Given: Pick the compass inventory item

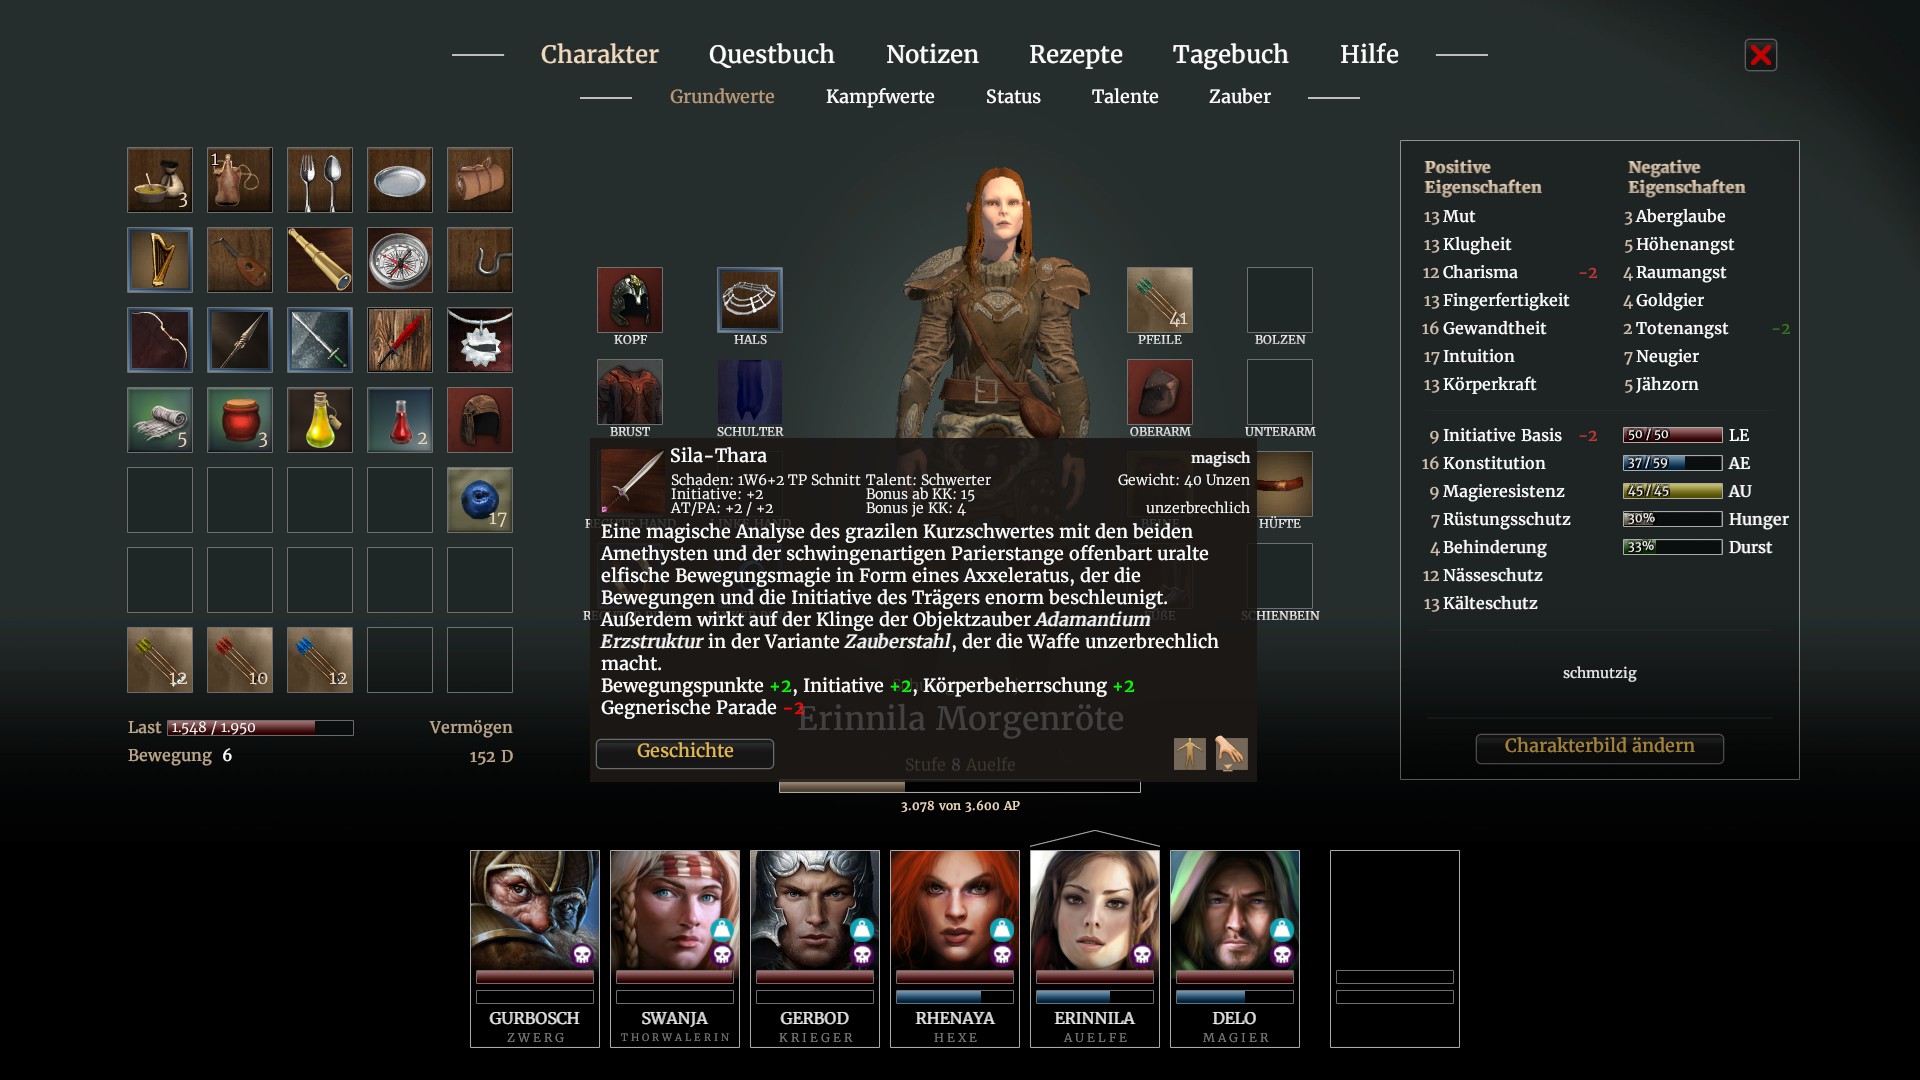Looking at the screenshot, I should 400,260.
